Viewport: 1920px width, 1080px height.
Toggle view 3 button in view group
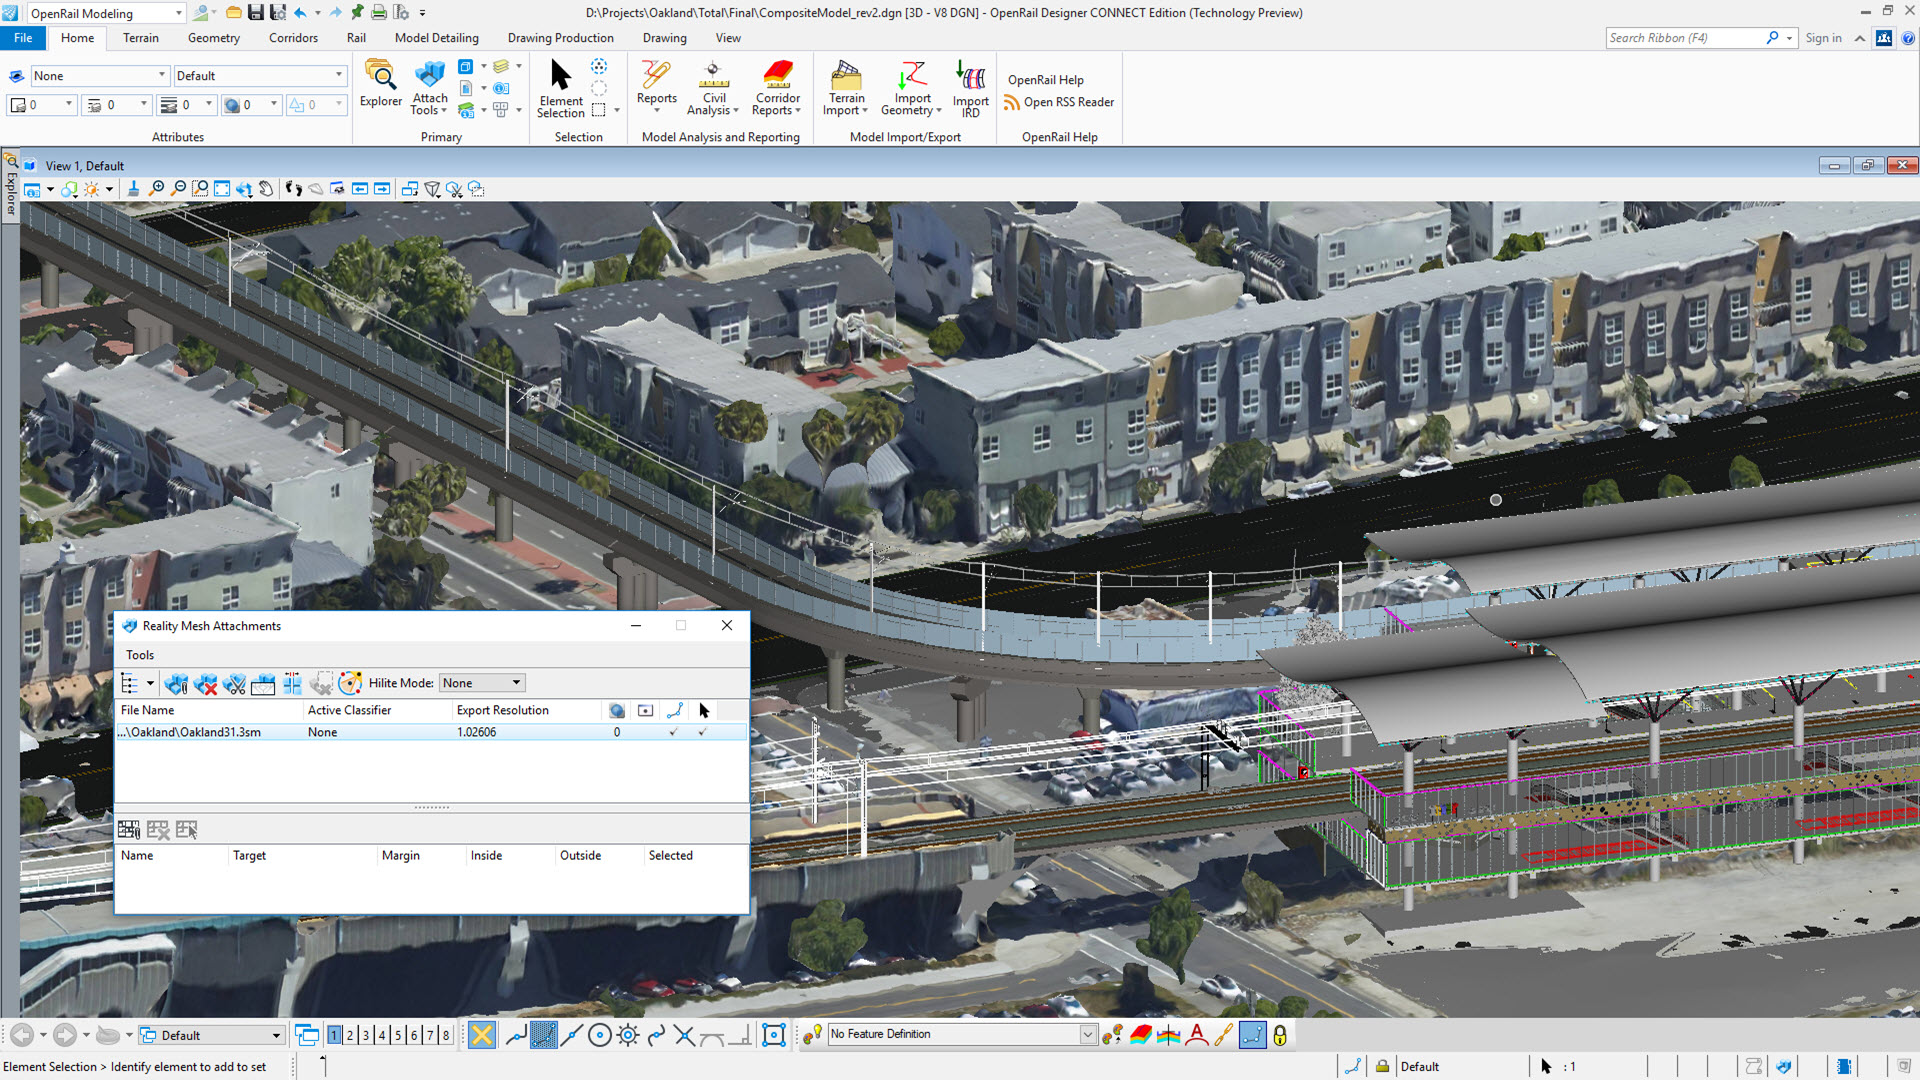[x=366, y=1035]
